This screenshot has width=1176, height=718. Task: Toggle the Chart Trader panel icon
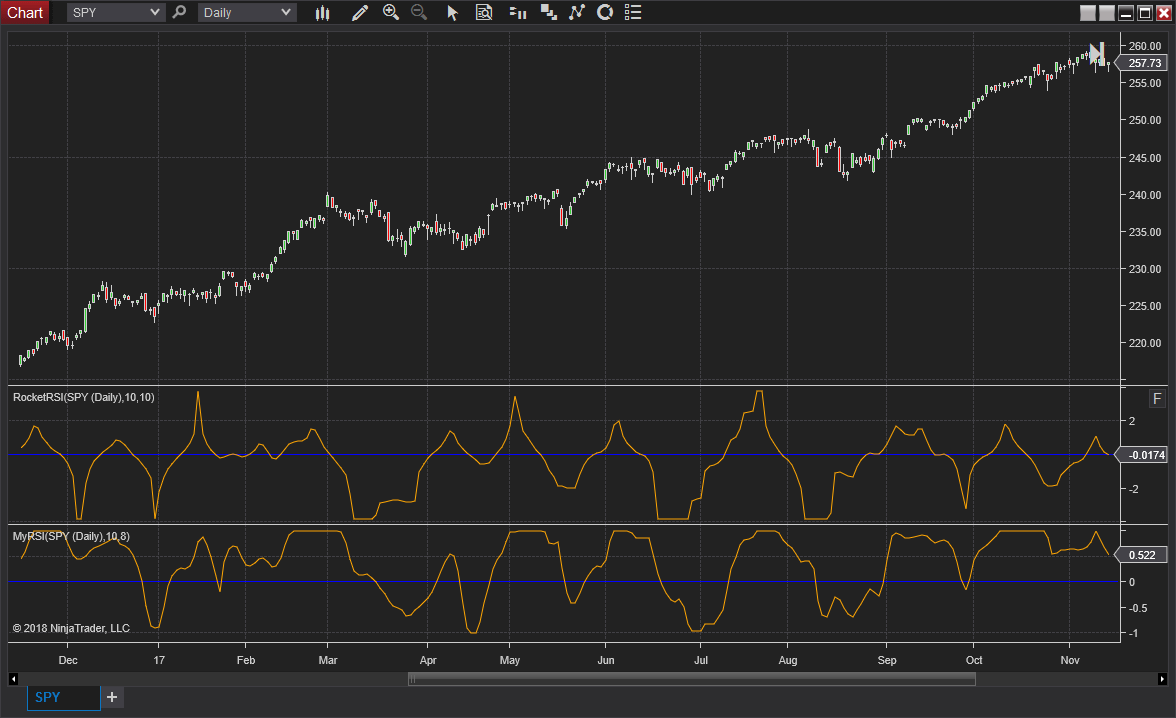tap(518, 13)
